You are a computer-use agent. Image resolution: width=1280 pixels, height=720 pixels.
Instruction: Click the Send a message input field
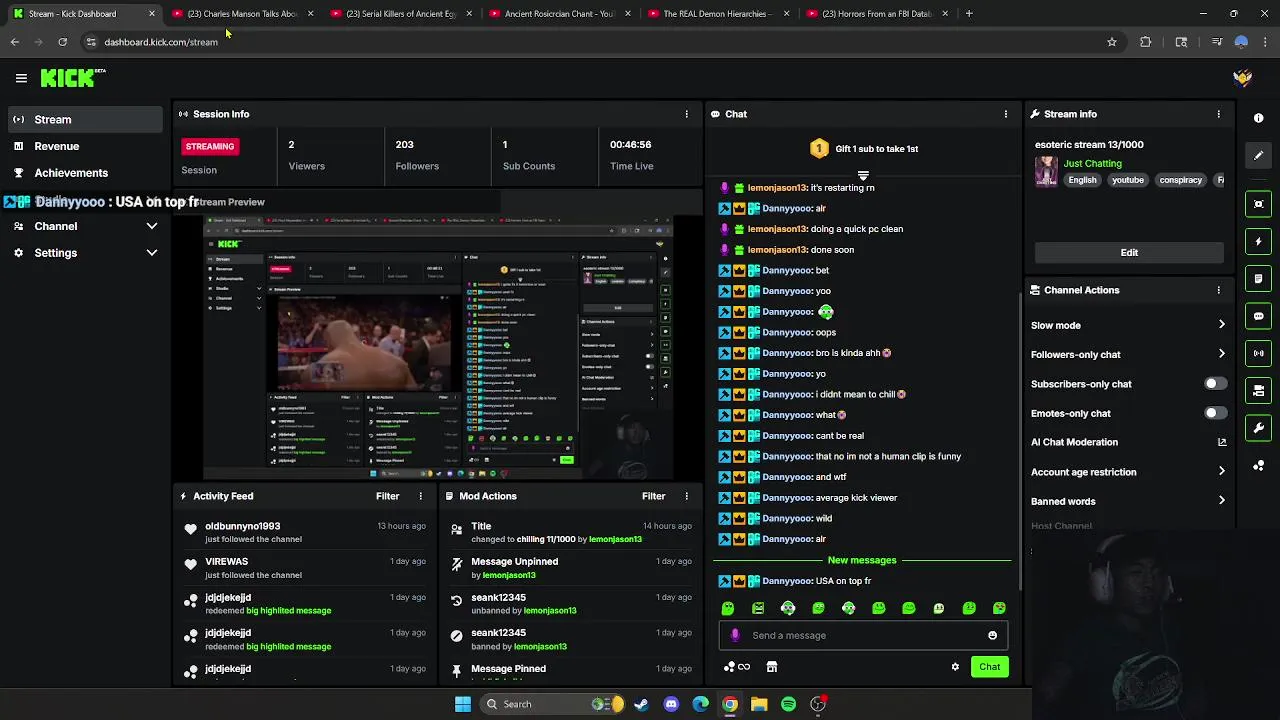[861, 635]
